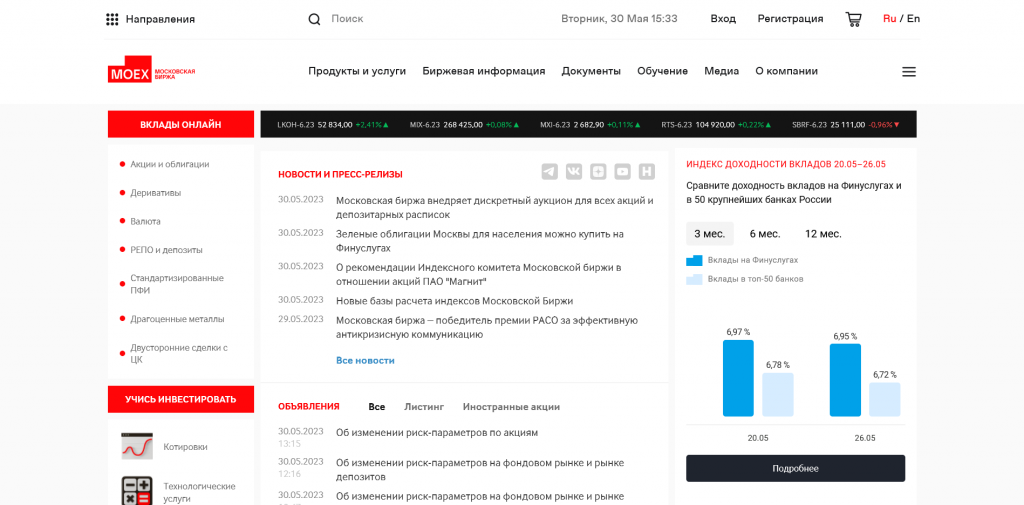Click the ОБЪЯВЛЕНИЯ heading
This screenshot has height=505, width=1024.
(x=309, y=406)
